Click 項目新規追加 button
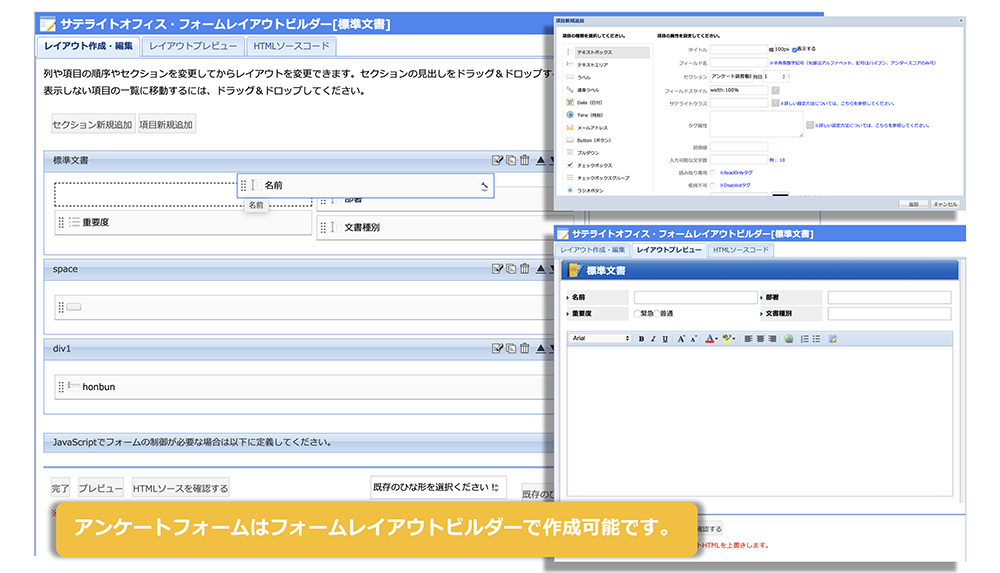The height and width of the screenshot is (573, 1000). tap(166, 124)
